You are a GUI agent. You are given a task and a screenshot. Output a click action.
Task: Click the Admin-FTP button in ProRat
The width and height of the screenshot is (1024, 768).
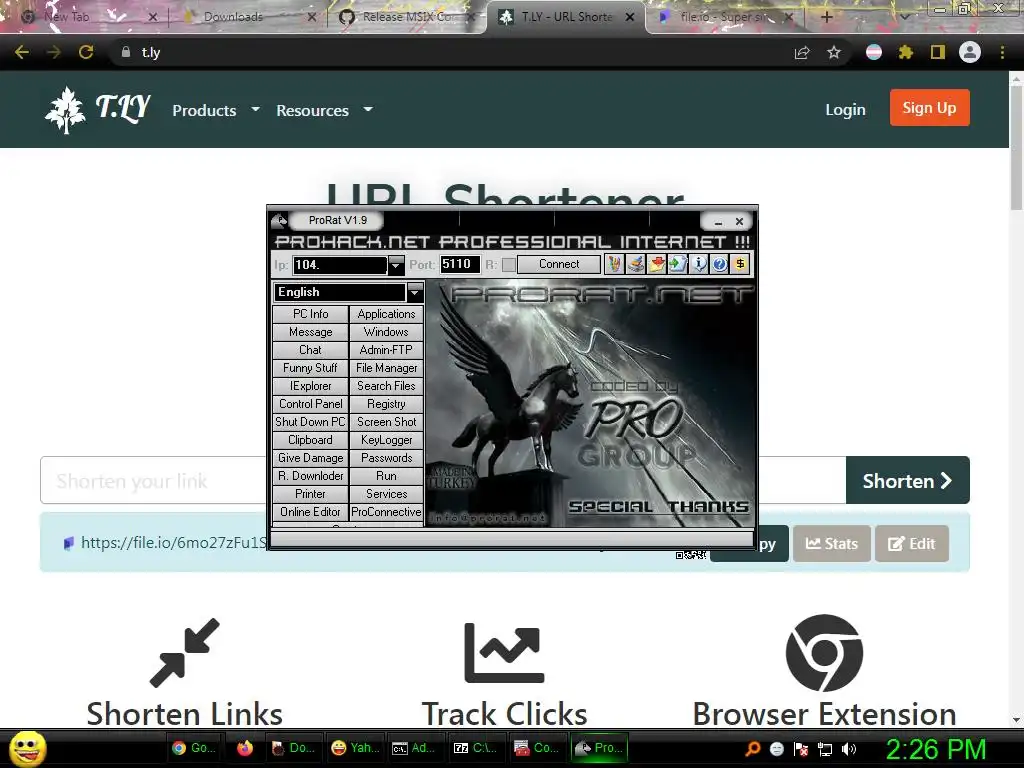point(387,350)
